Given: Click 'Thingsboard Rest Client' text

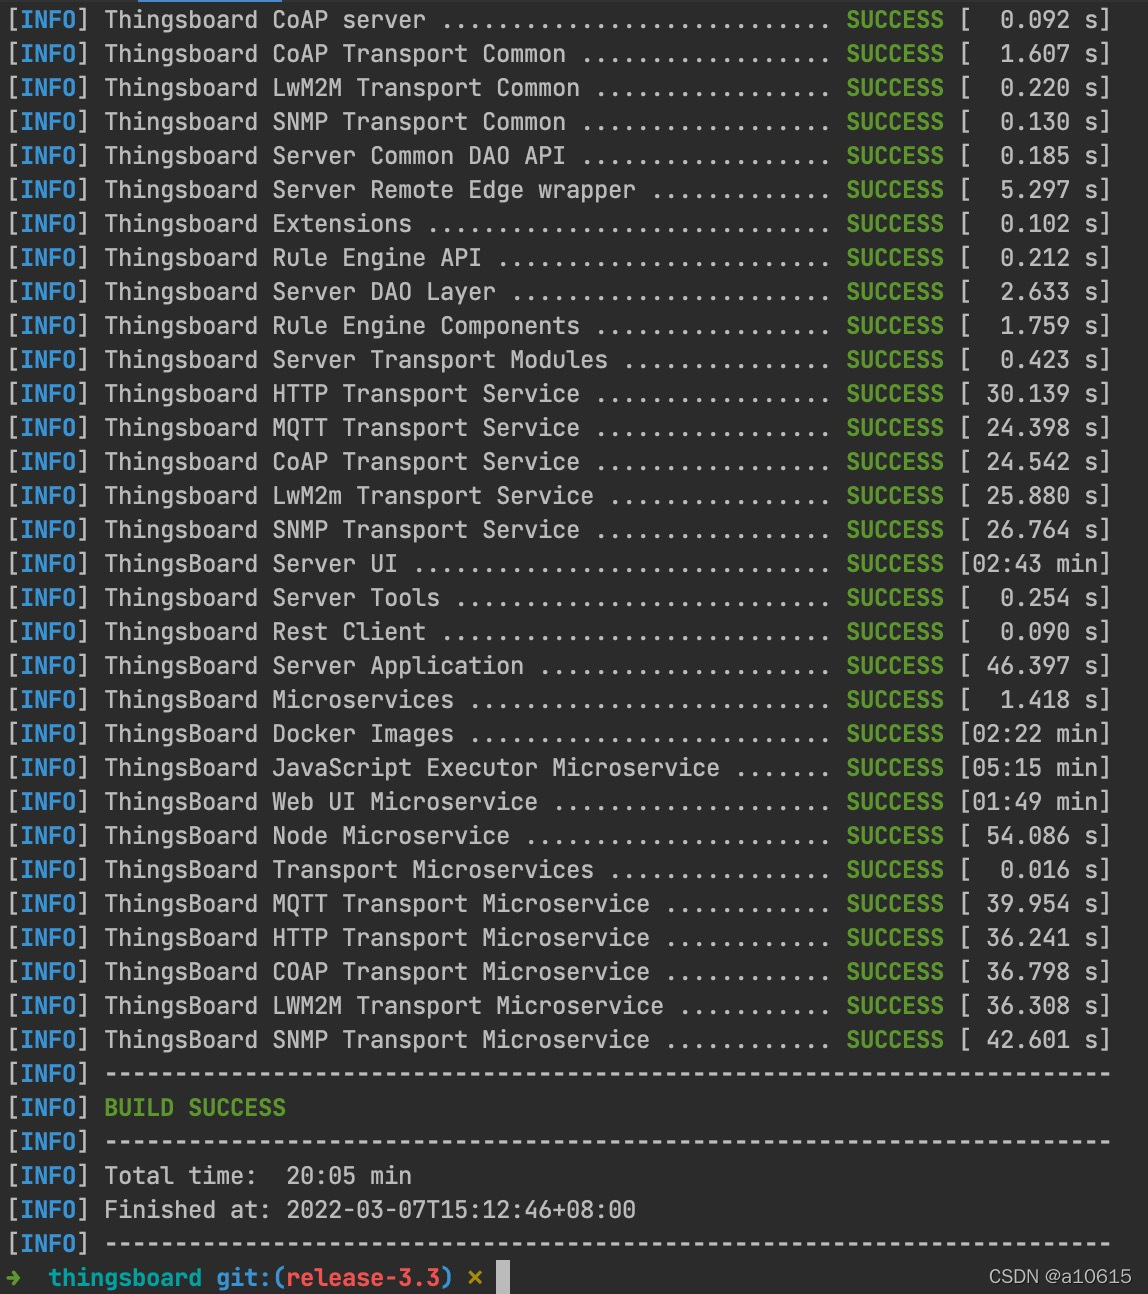Looking at the screenshot, I should pos(265,632).
